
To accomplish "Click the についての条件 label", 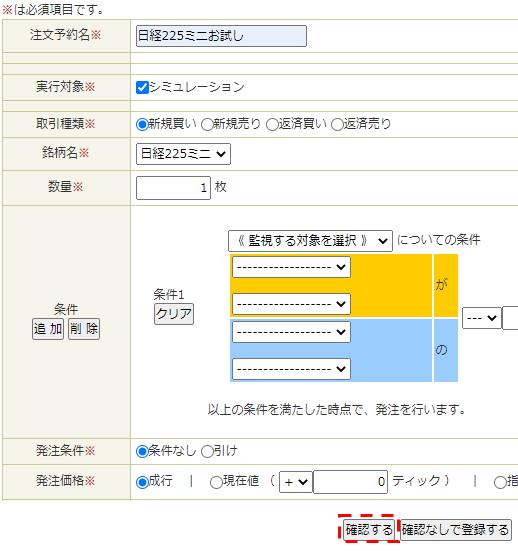I will coord(439,240).
